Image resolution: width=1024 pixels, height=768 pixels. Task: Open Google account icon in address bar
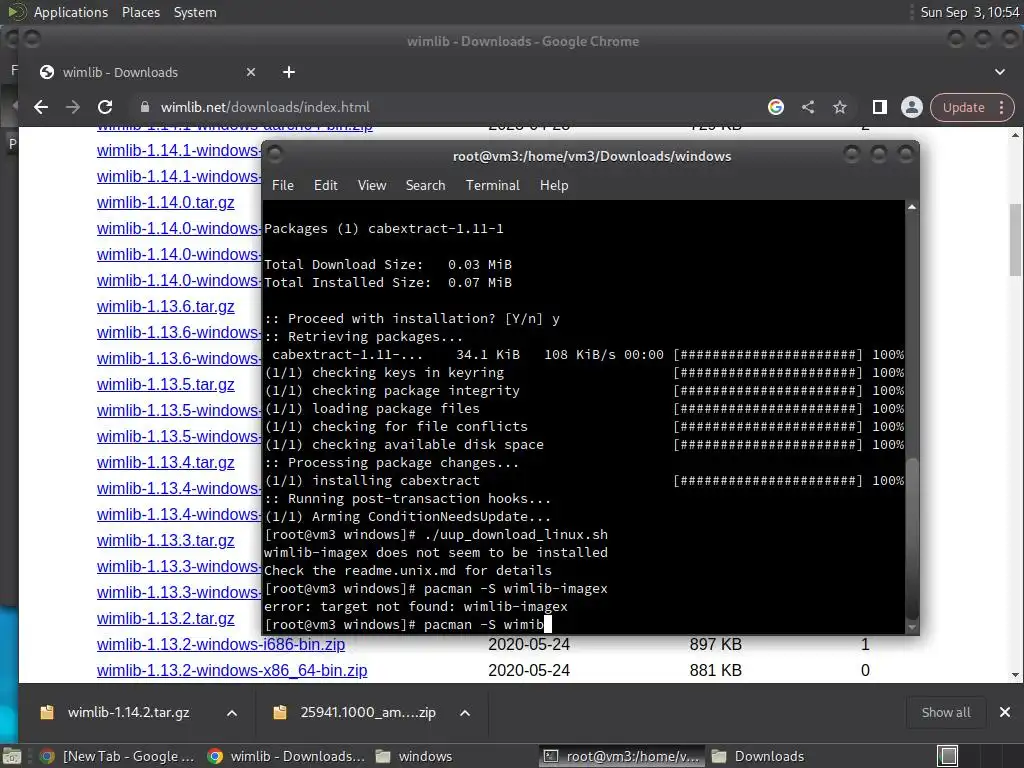(x=776, y=107)
